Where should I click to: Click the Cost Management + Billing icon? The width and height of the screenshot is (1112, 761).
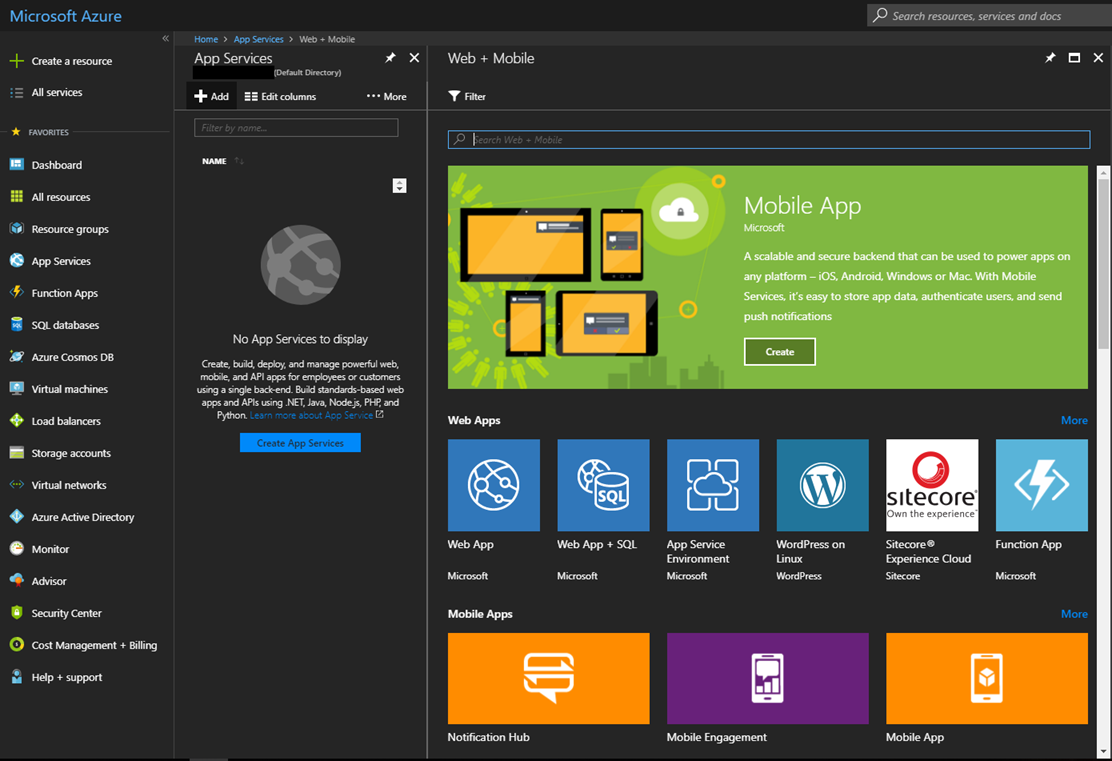pyautogui.click(x=16, y=645)
